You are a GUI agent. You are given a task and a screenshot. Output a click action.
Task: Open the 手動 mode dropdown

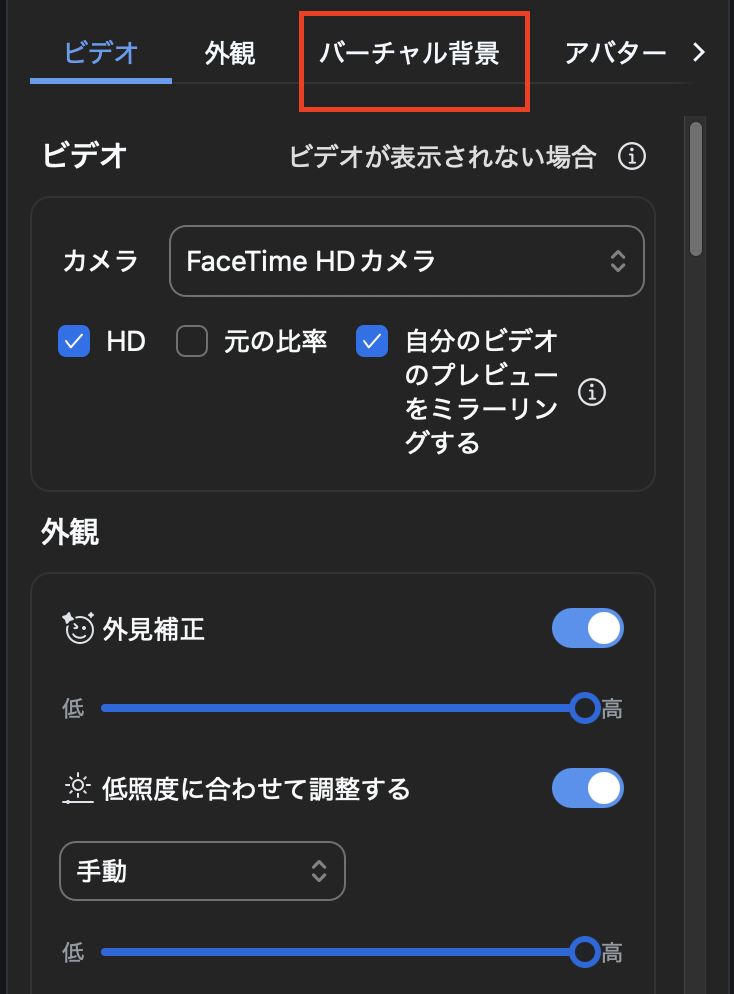[203, 871]
